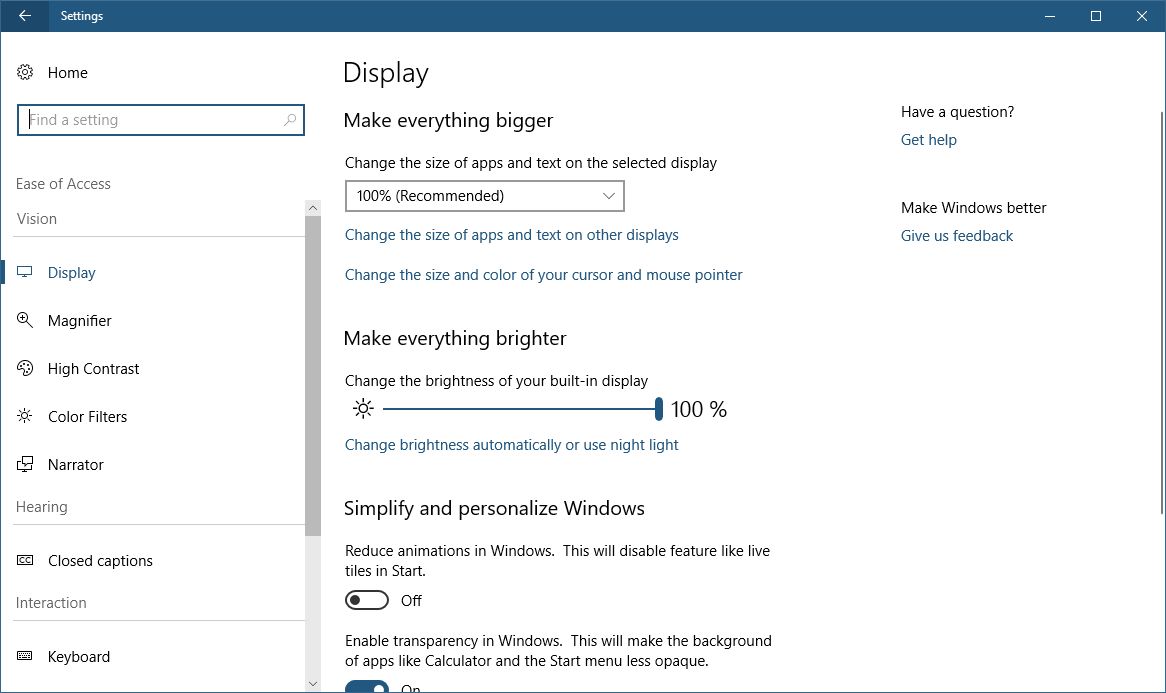
Task: Maximize the Settings window
Action: [1096, 16]
